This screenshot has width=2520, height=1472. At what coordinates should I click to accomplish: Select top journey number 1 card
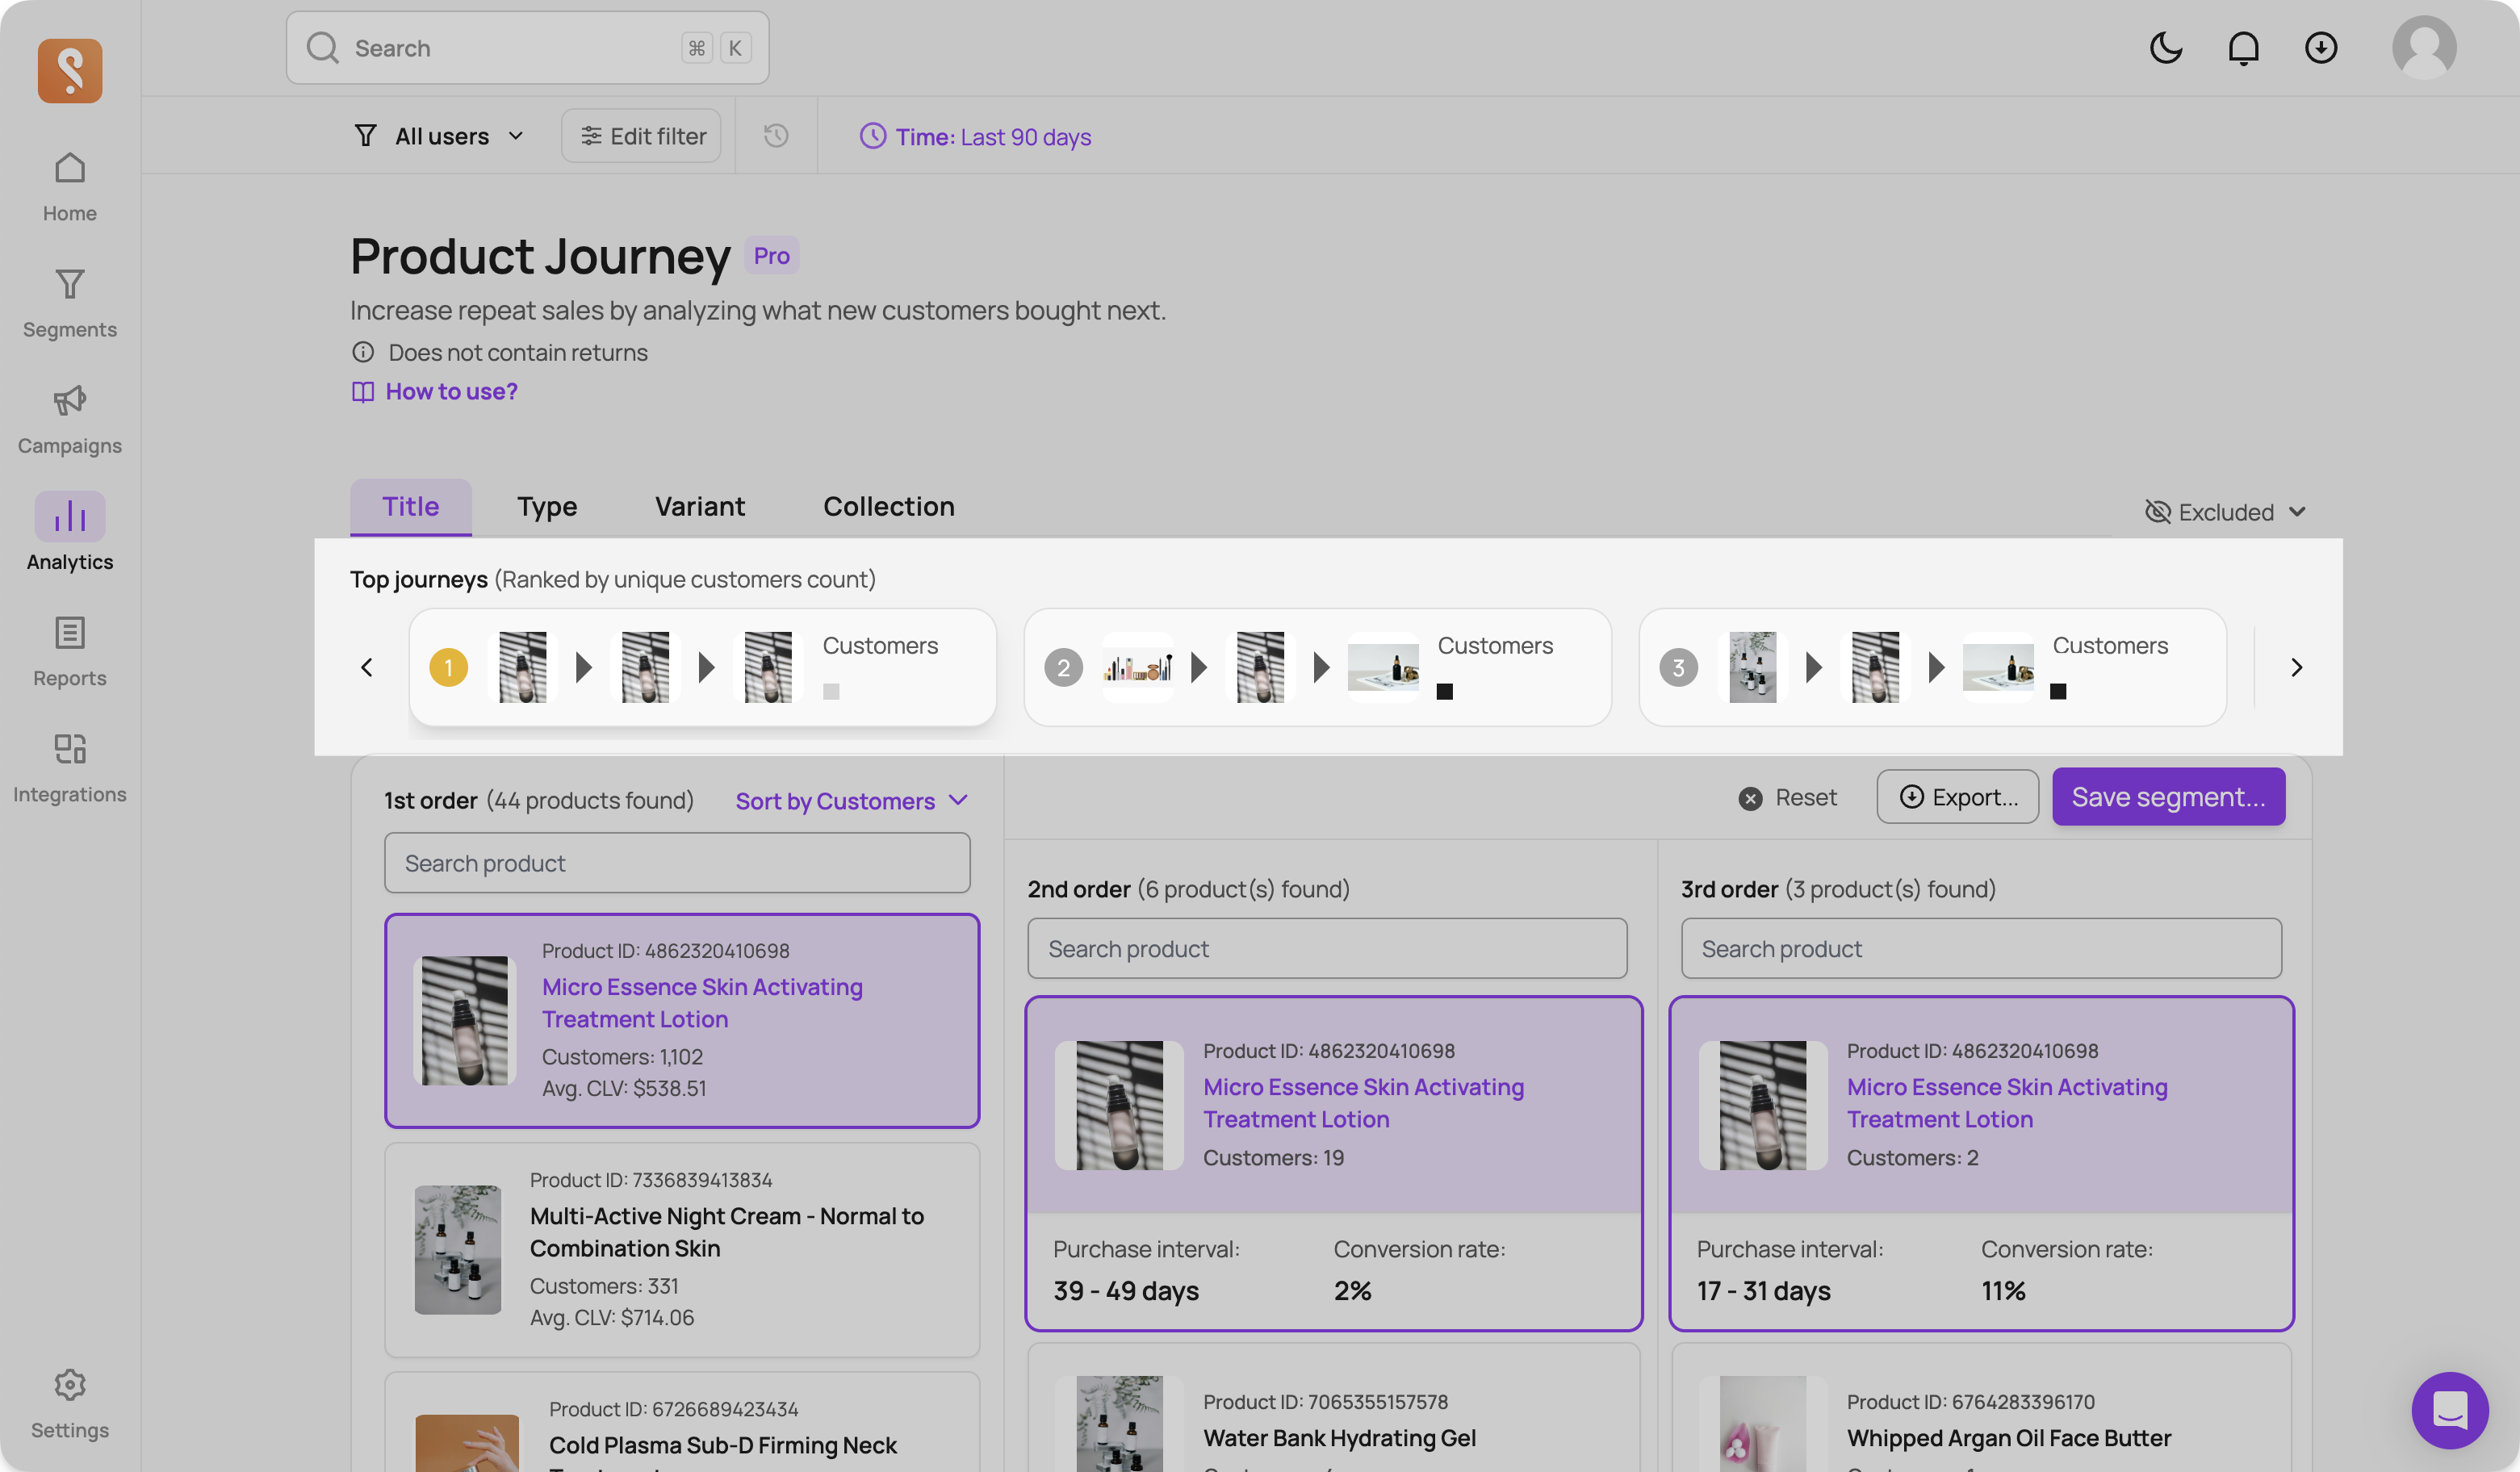point(702,667)
